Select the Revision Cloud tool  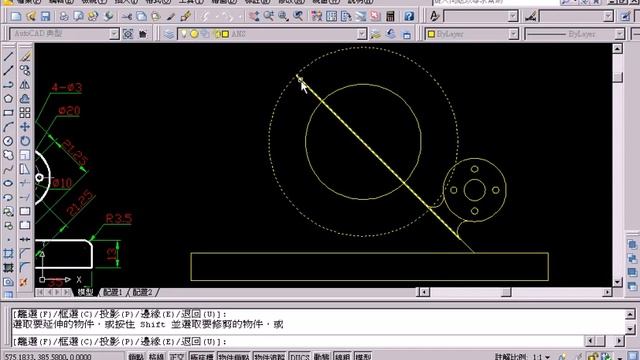(8, 155)
